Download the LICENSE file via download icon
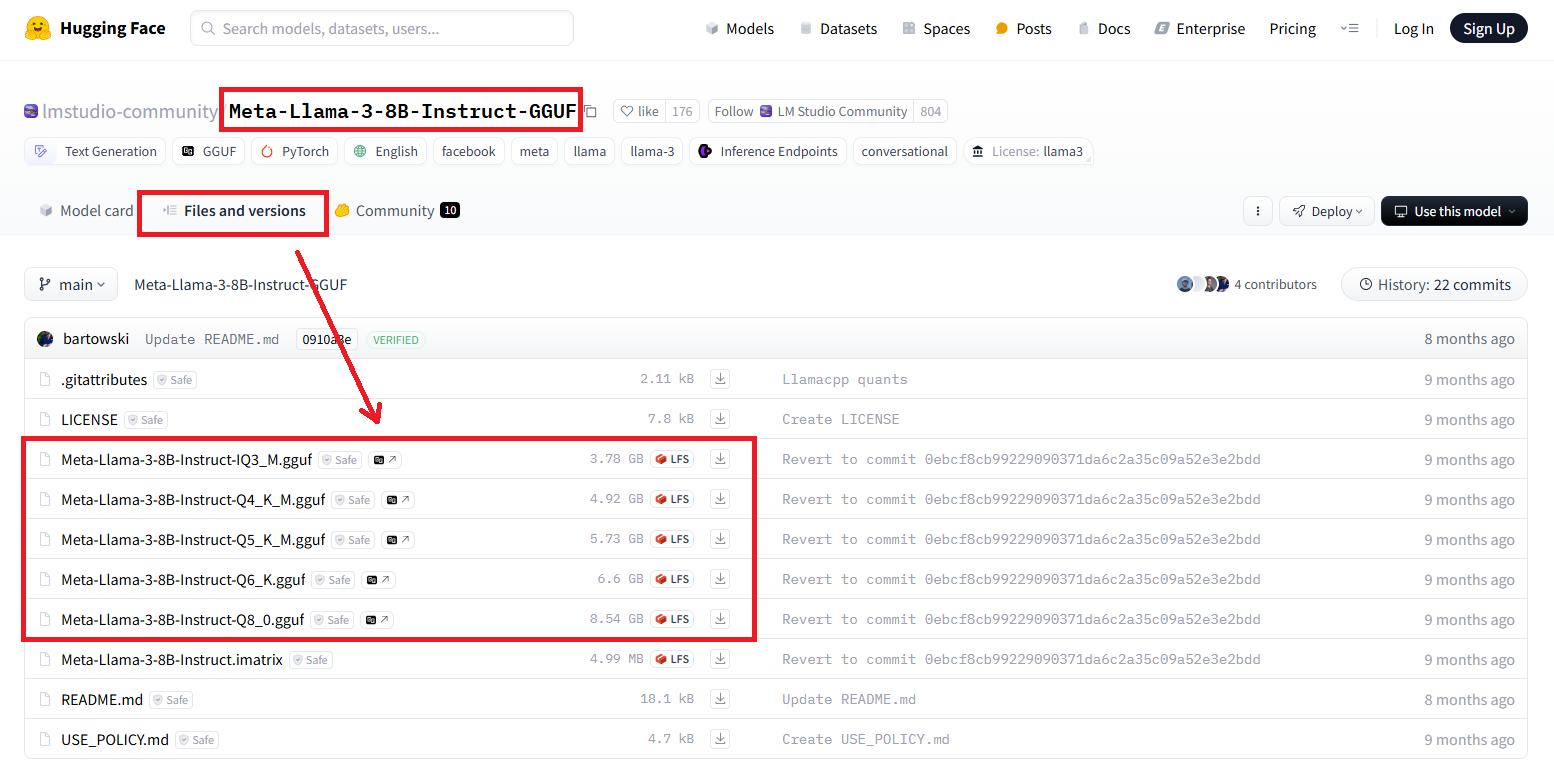The image size is (1554, 780). point(720,419)
